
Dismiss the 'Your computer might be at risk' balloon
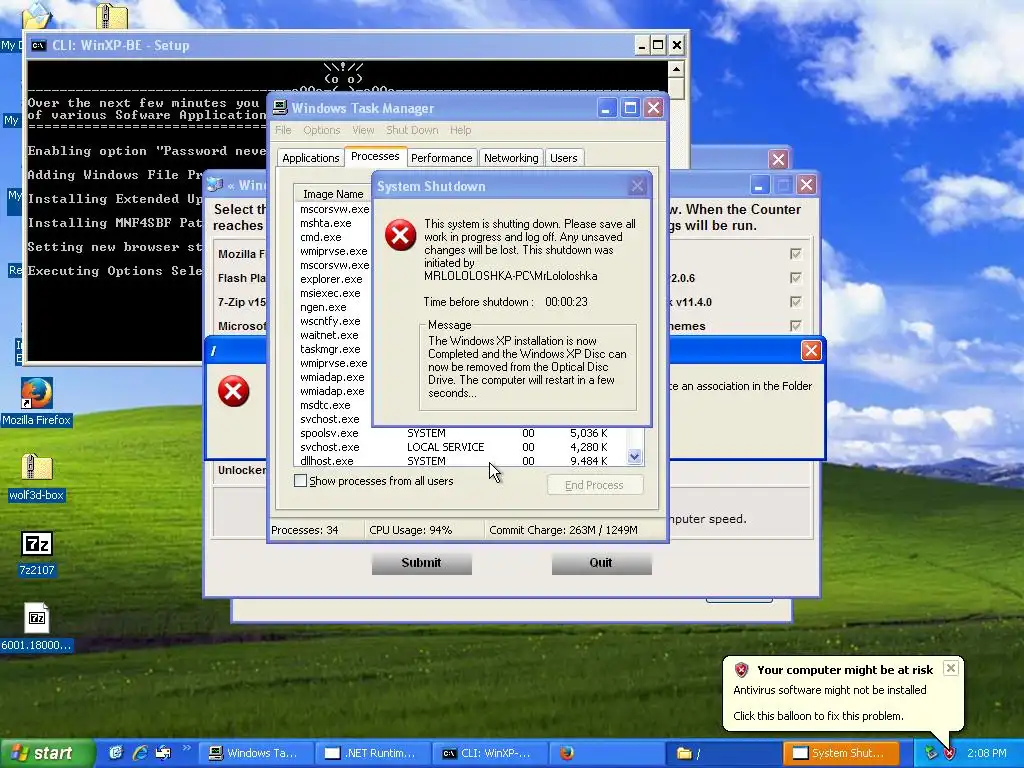tap(951, 668)
